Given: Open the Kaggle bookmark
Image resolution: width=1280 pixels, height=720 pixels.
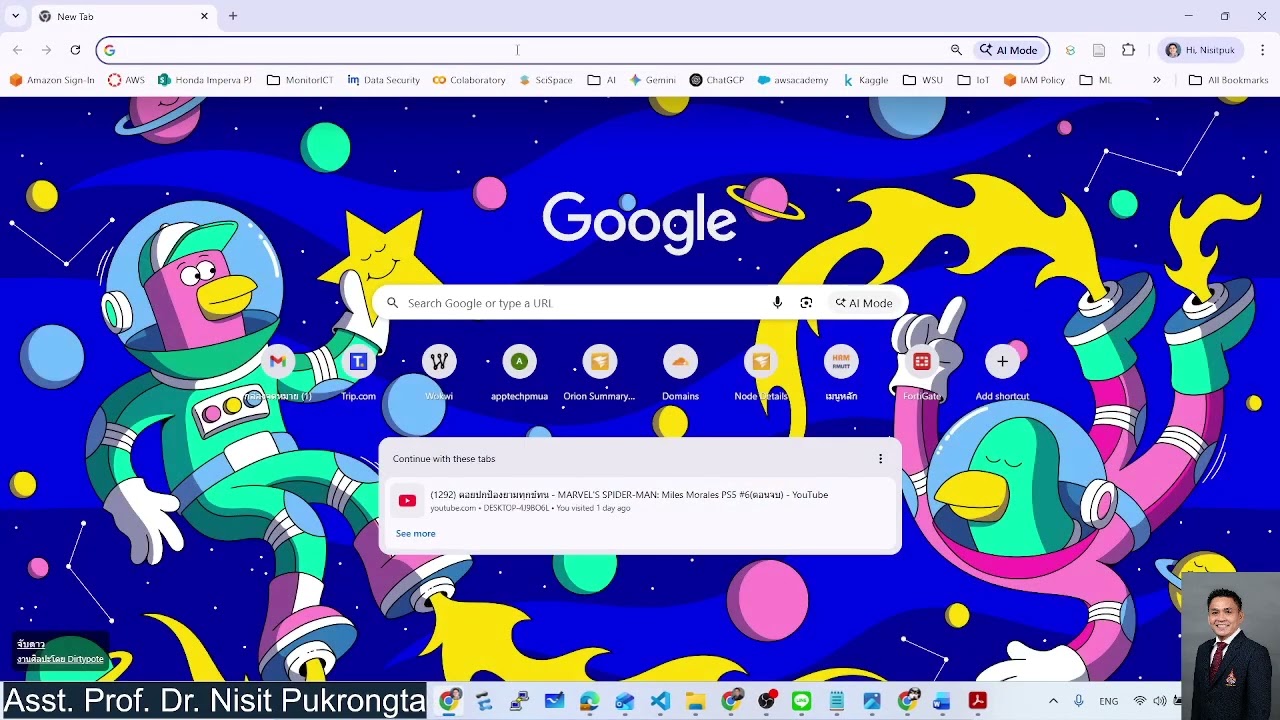Looking at the screenshot, I should pos(866,80).
